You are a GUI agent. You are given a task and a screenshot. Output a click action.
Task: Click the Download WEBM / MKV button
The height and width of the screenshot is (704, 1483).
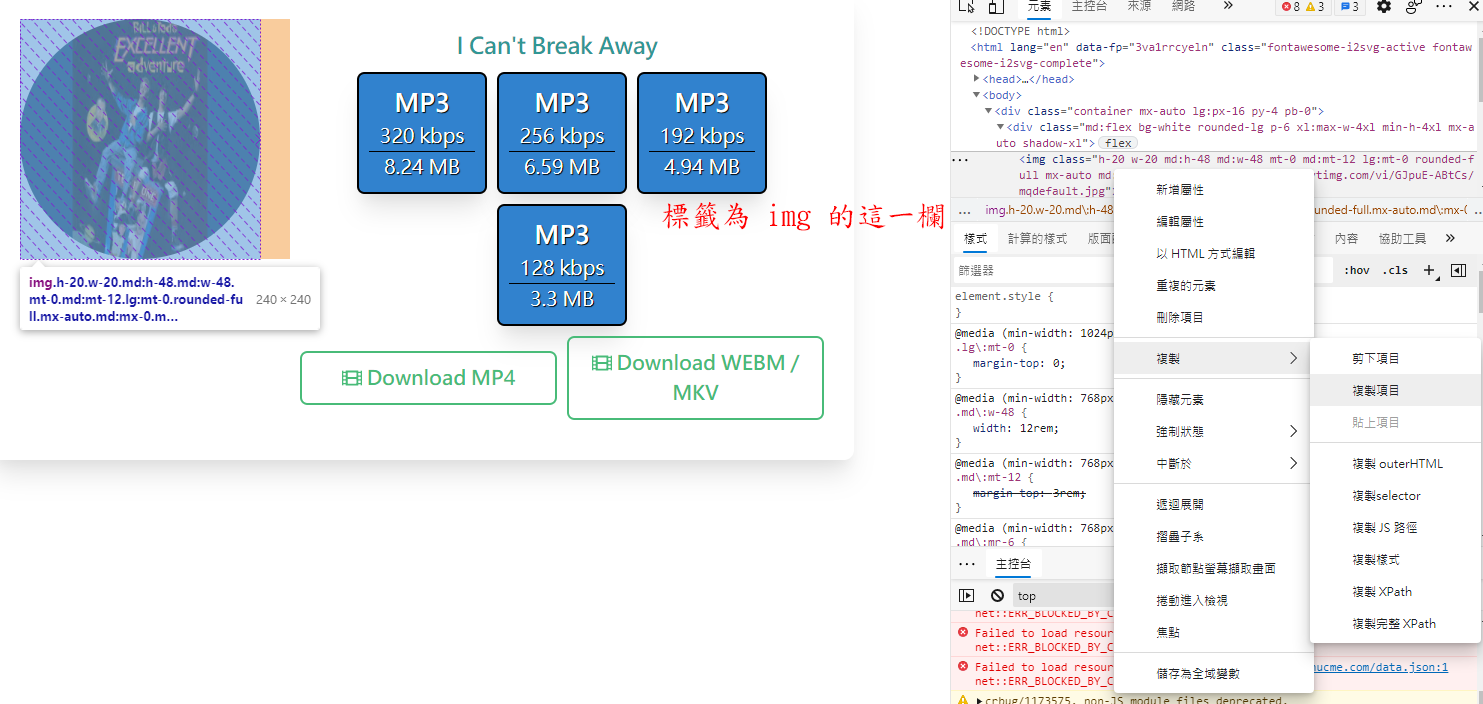pyautogui.click(x=695, y=378)
